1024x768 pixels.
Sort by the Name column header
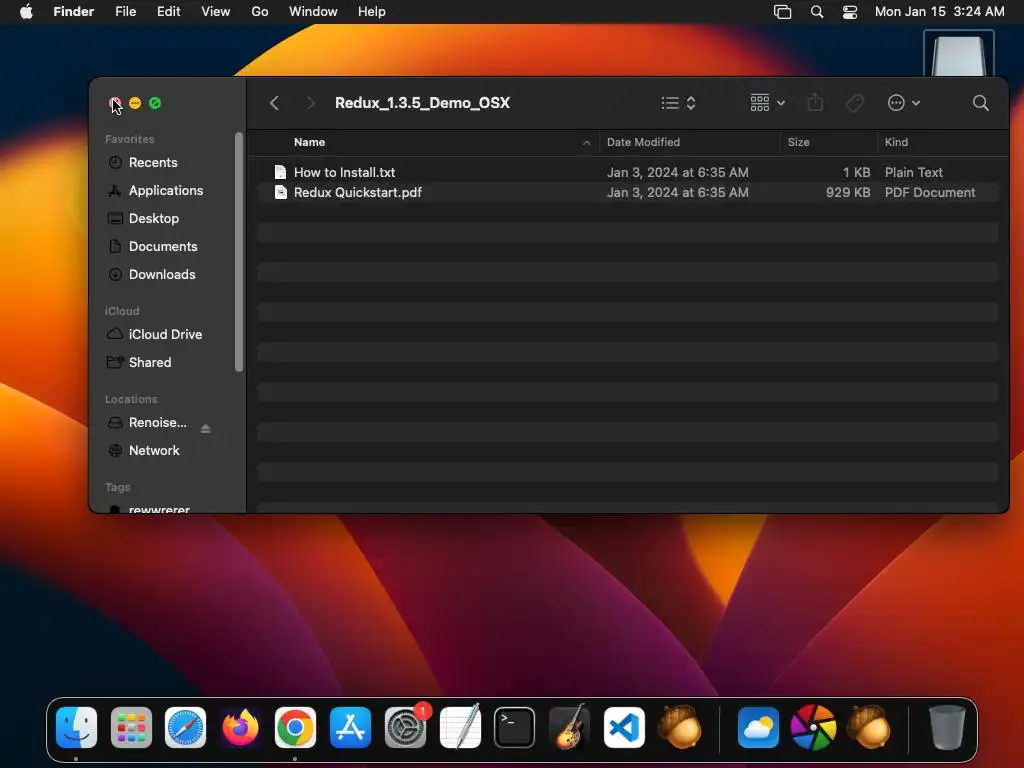pyautogui.click(x=309, y=142)
